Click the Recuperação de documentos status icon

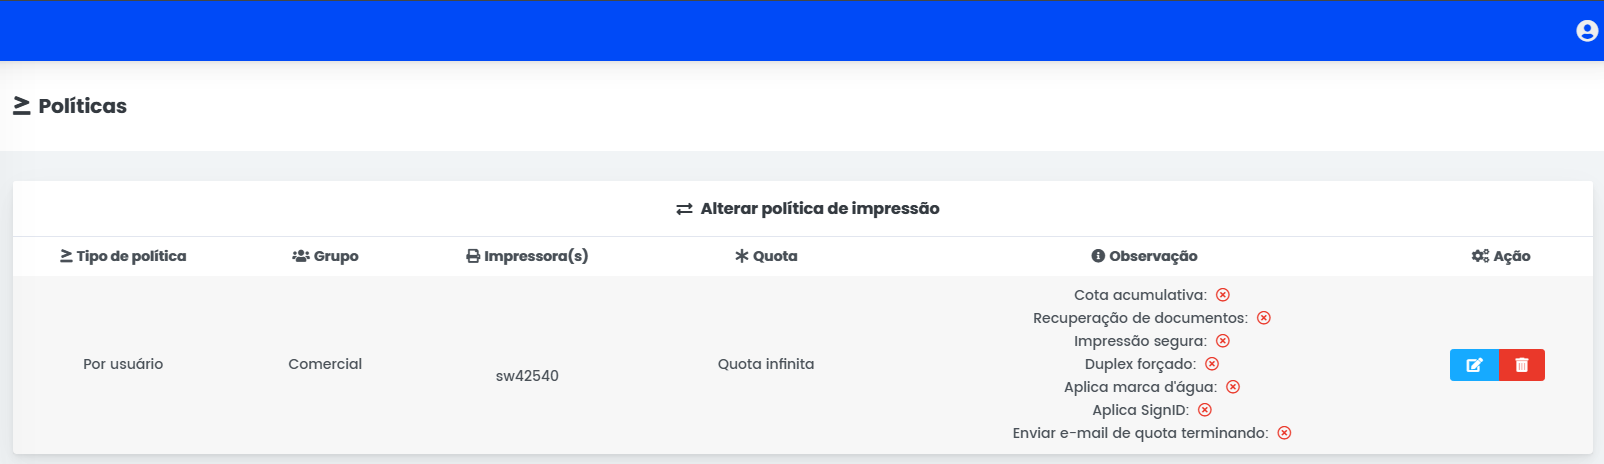click(1264, 318)
